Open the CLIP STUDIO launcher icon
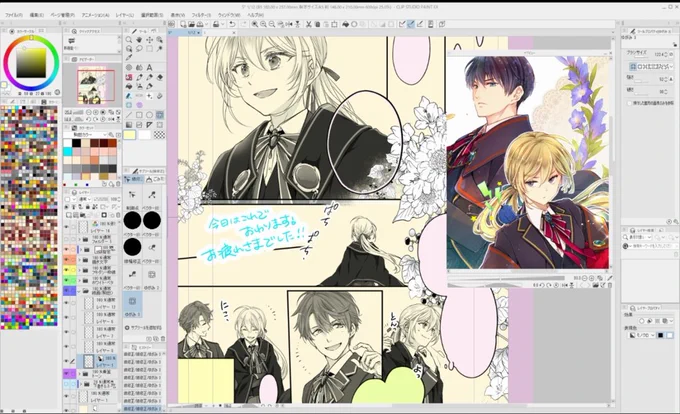Screen dimensions: 680x414 click(x=171, y=24)
